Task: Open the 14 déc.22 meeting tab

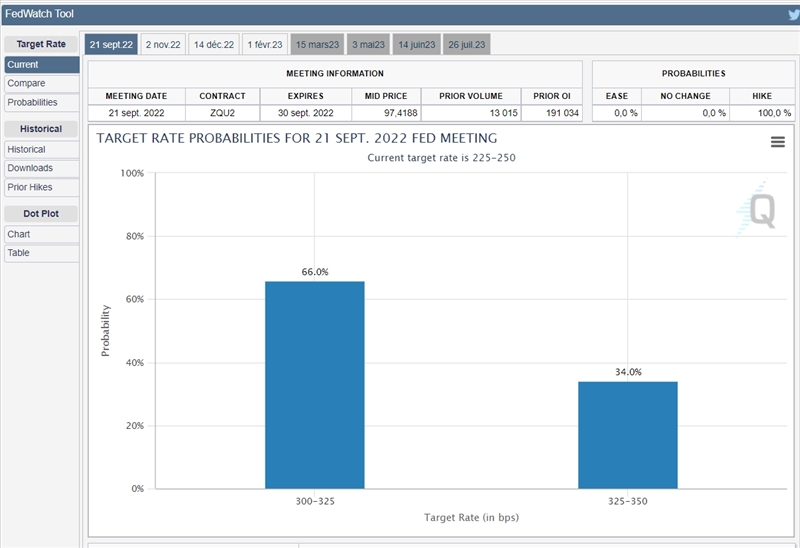Action: point(214,45)
